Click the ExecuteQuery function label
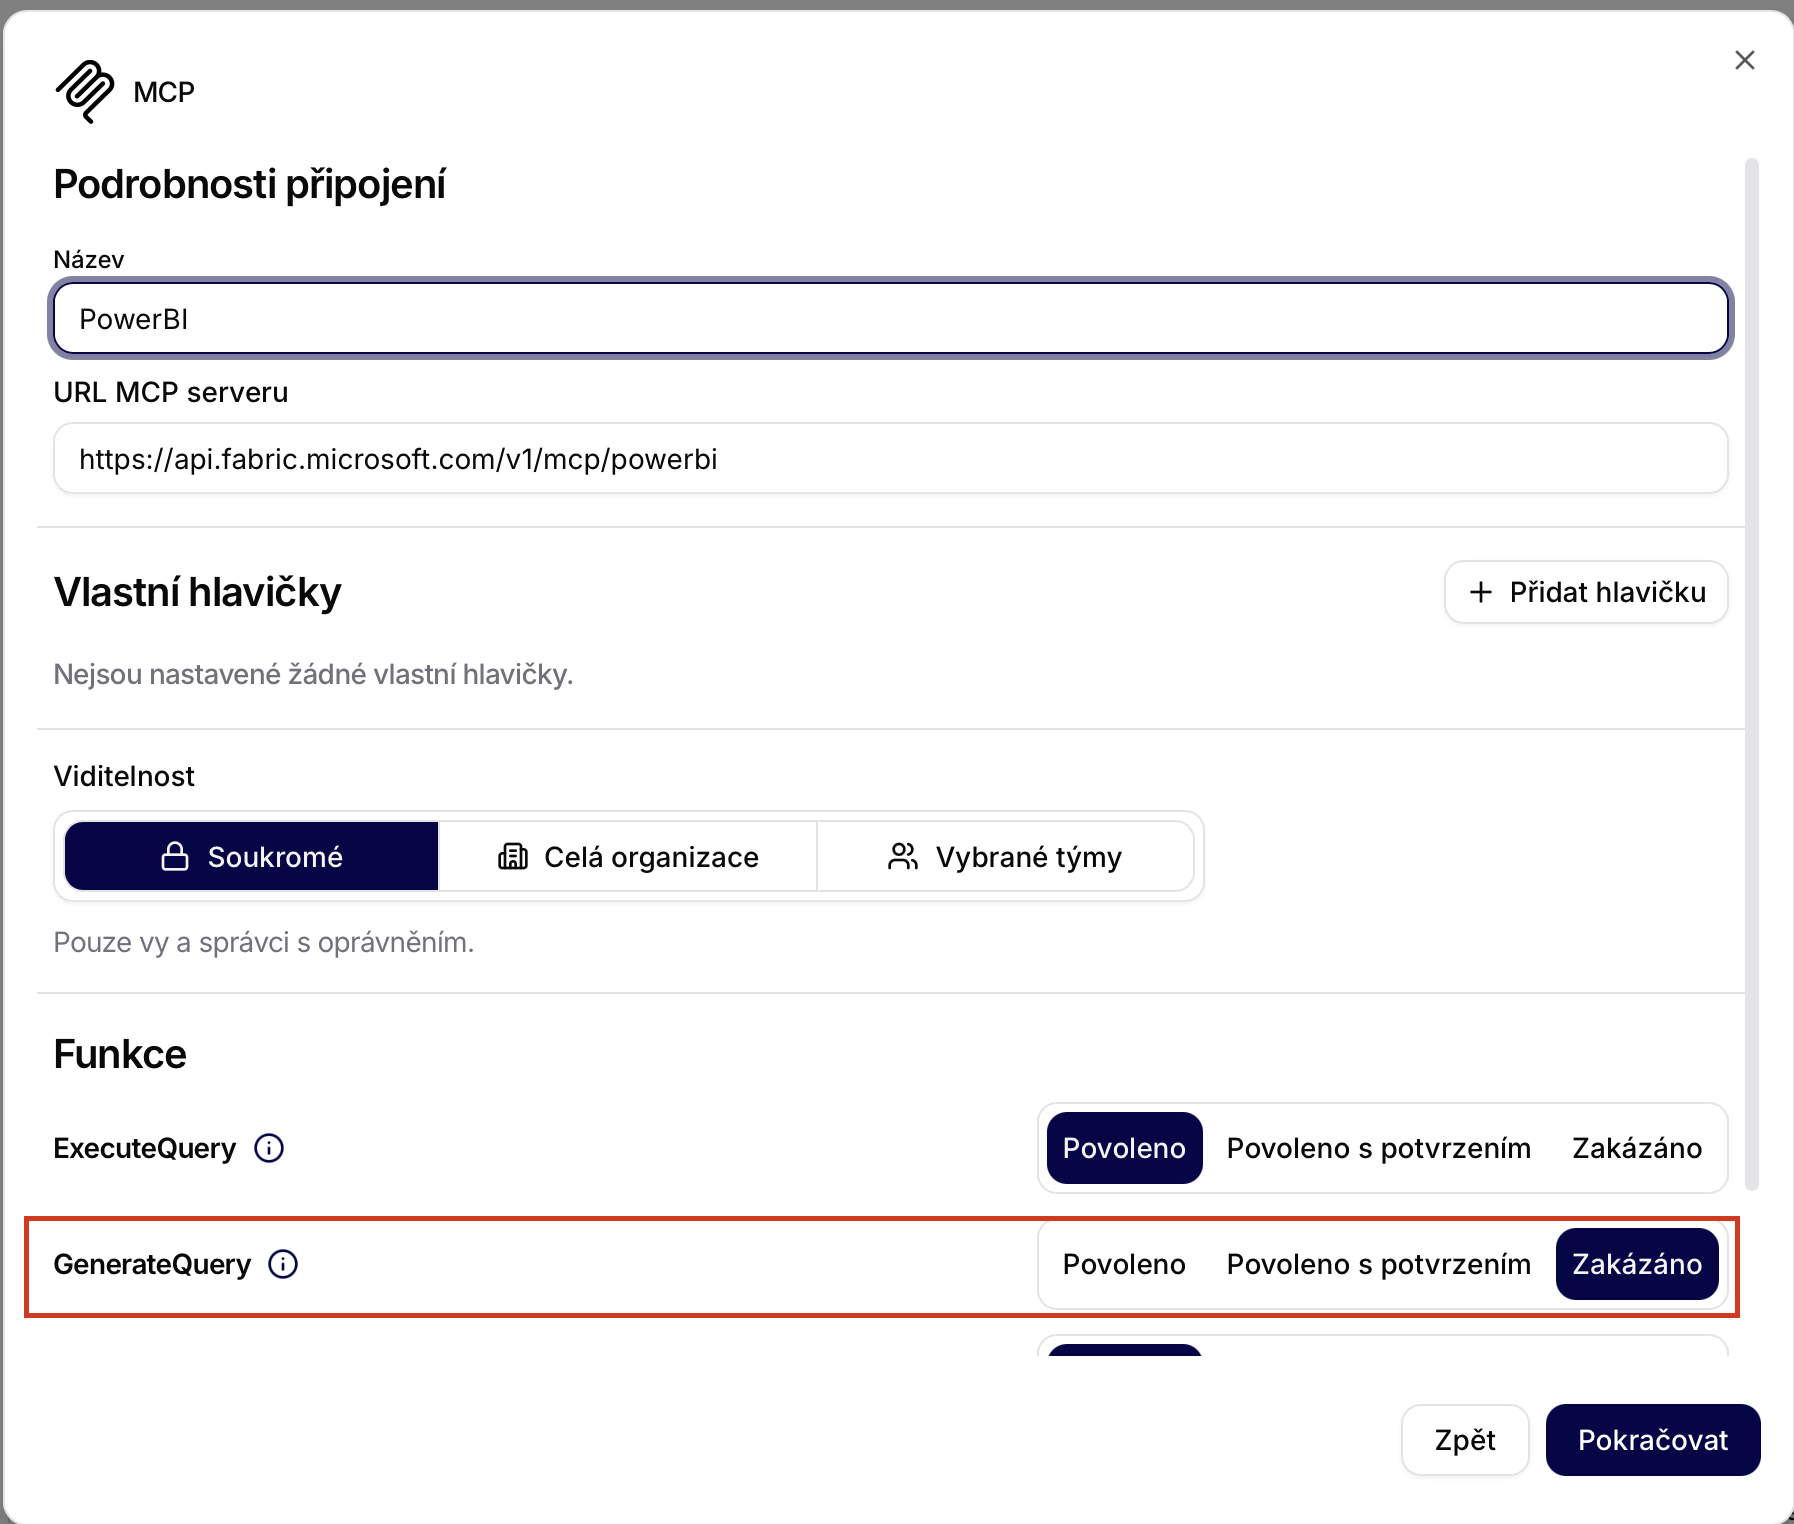 (145, 1148)
